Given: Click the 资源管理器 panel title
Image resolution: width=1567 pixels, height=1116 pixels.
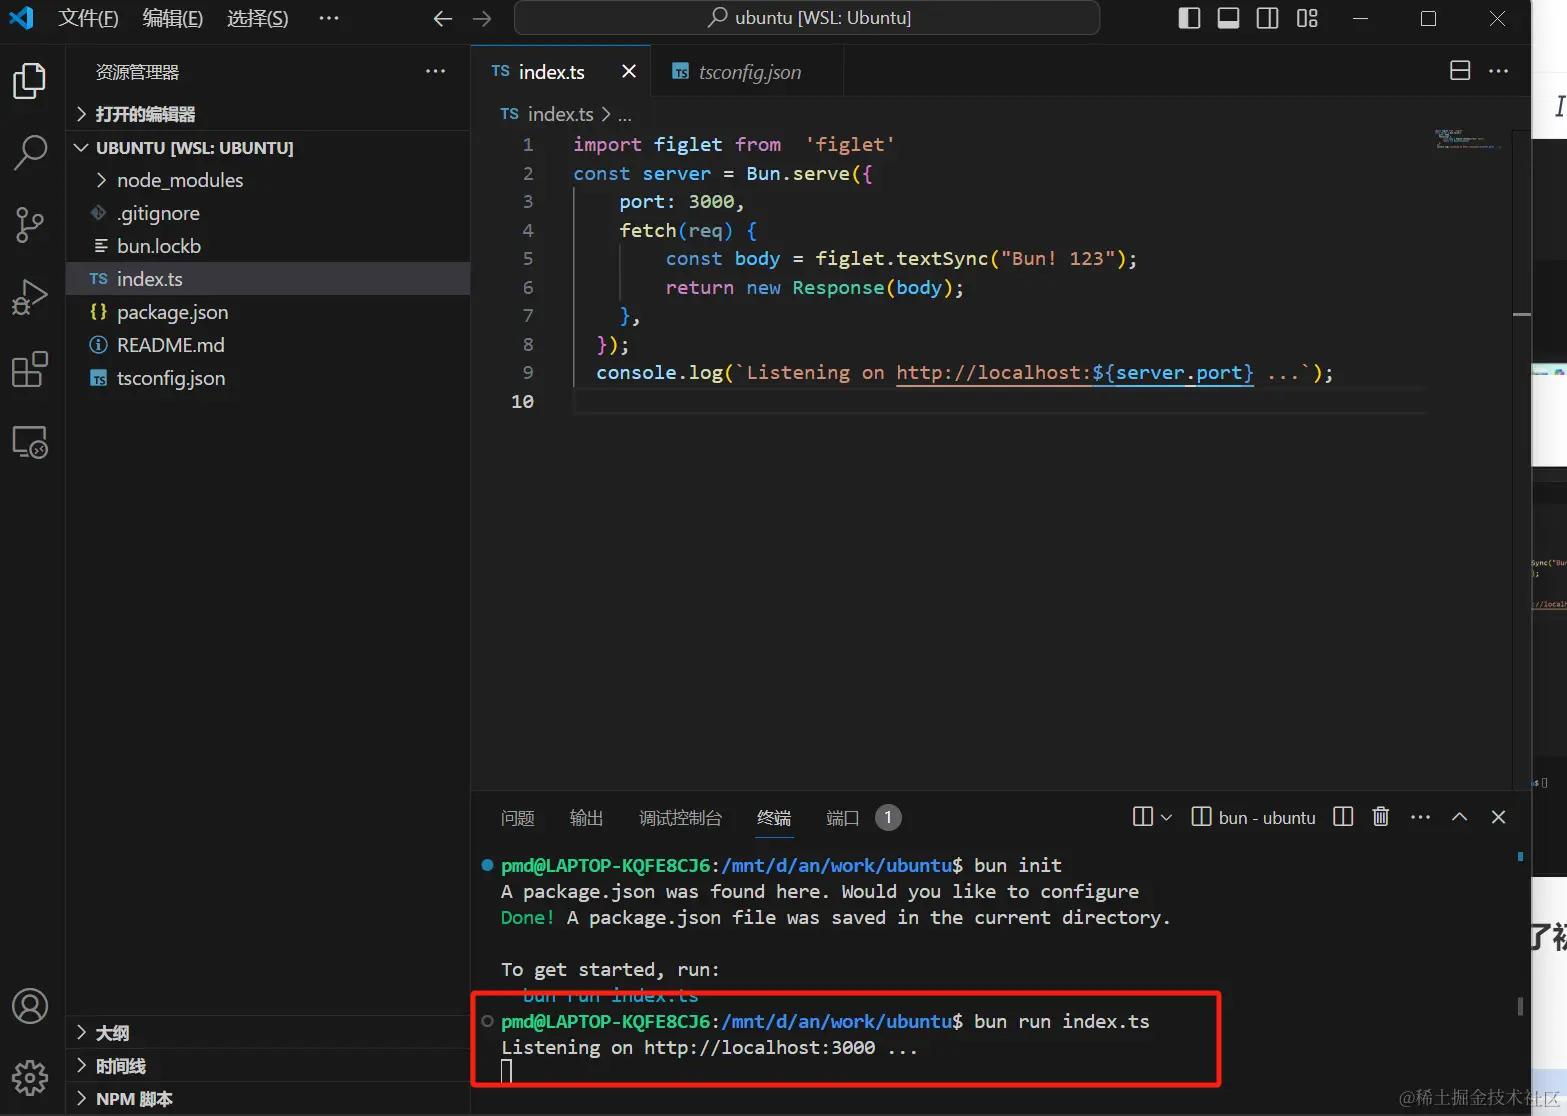Looking at the screenshot, I should click(x=138, y=72).
